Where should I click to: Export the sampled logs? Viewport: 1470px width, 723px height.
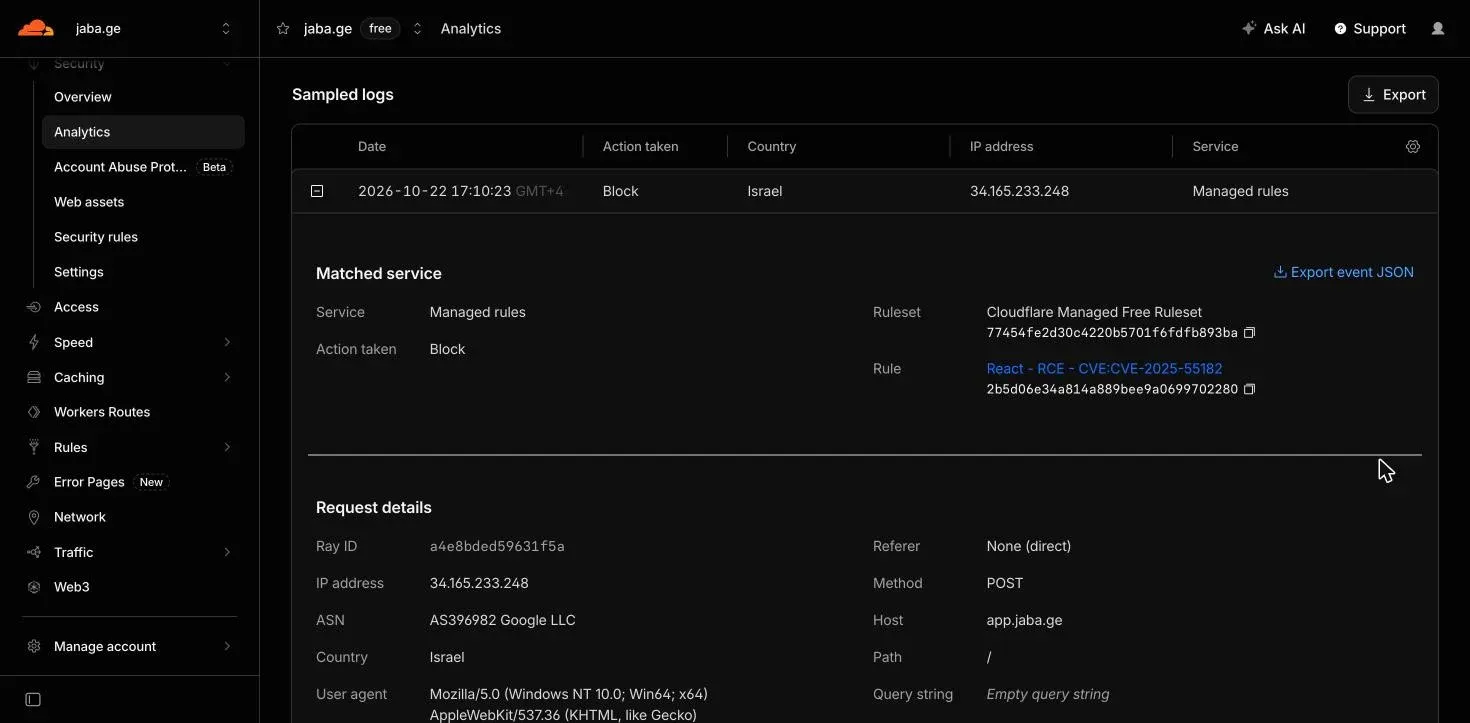[1393, 95]
